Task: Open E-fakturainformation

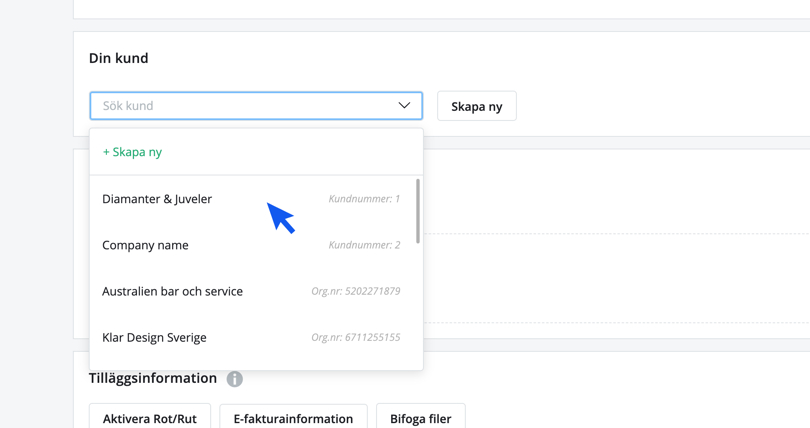Action: click(293, 418)
